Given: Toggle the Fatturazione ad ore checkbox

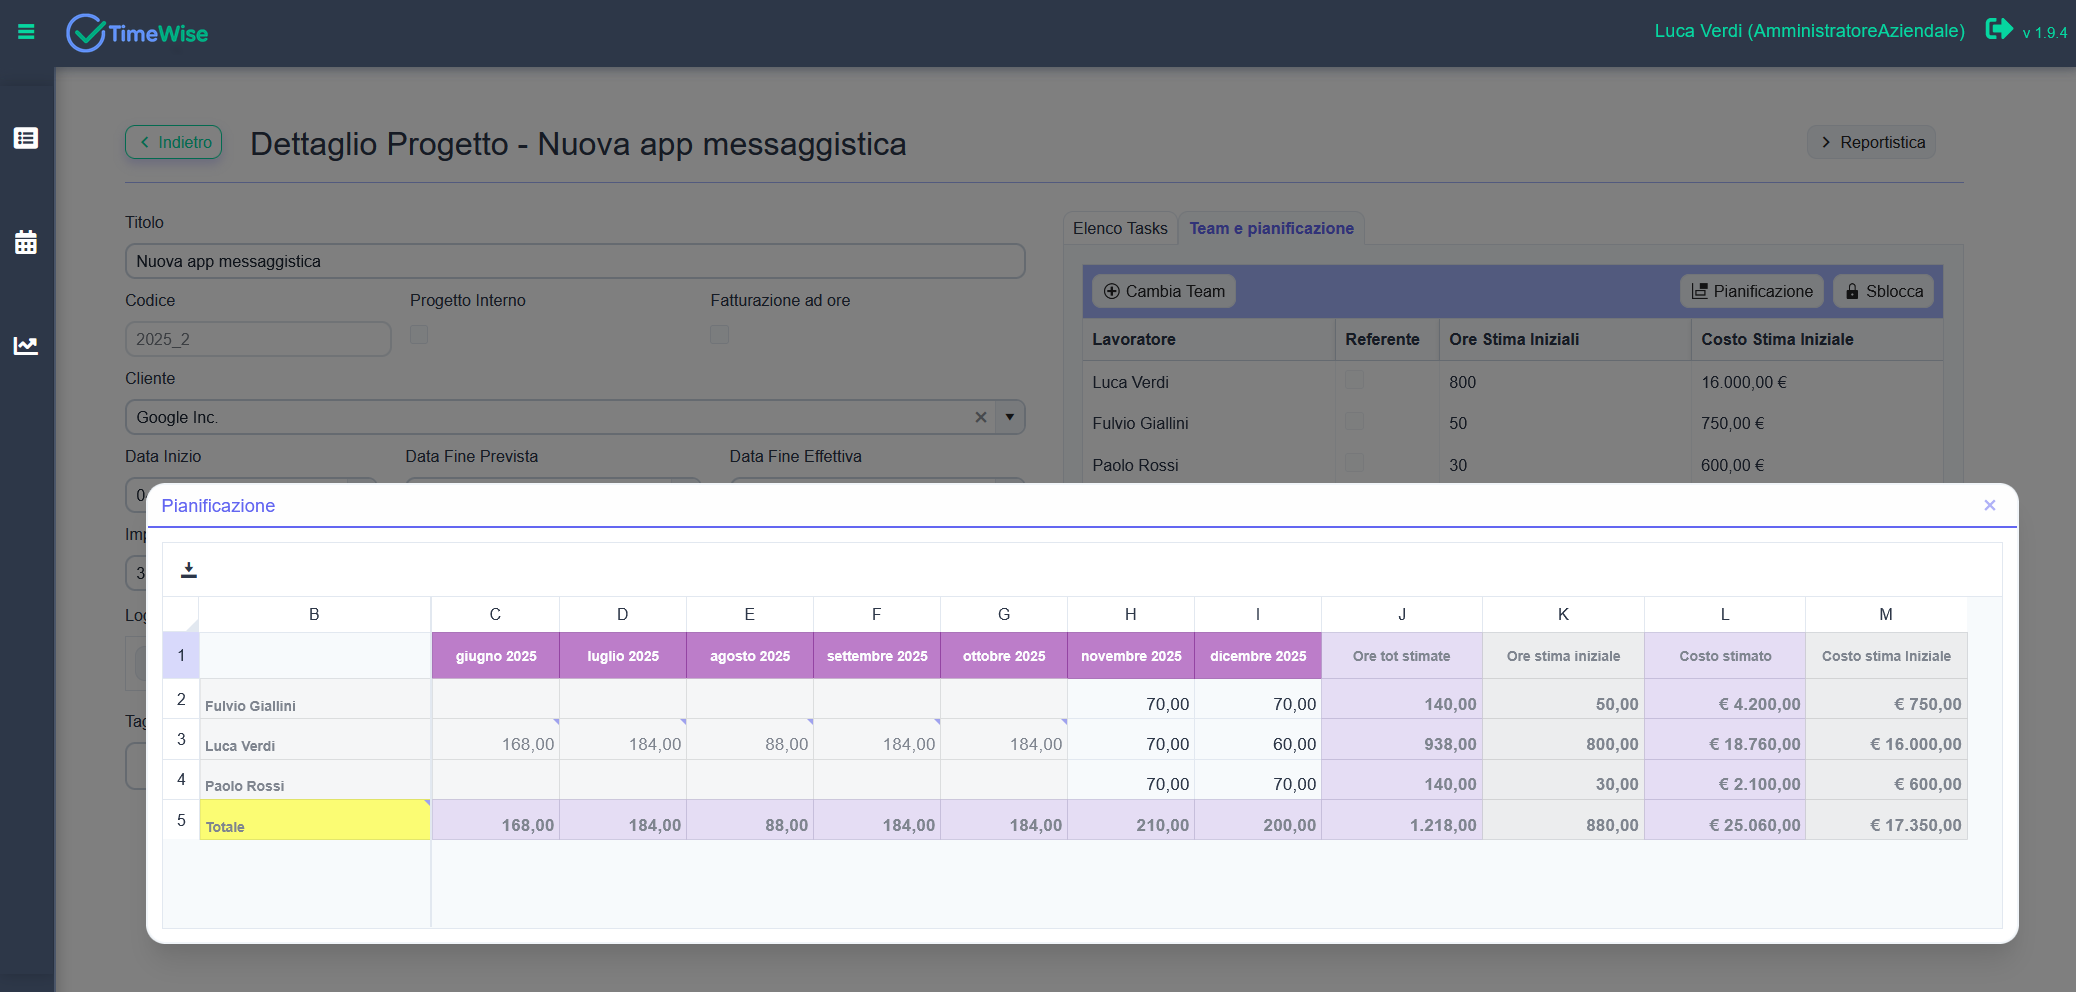Looking at the screenshot, I should pos(719,334).
